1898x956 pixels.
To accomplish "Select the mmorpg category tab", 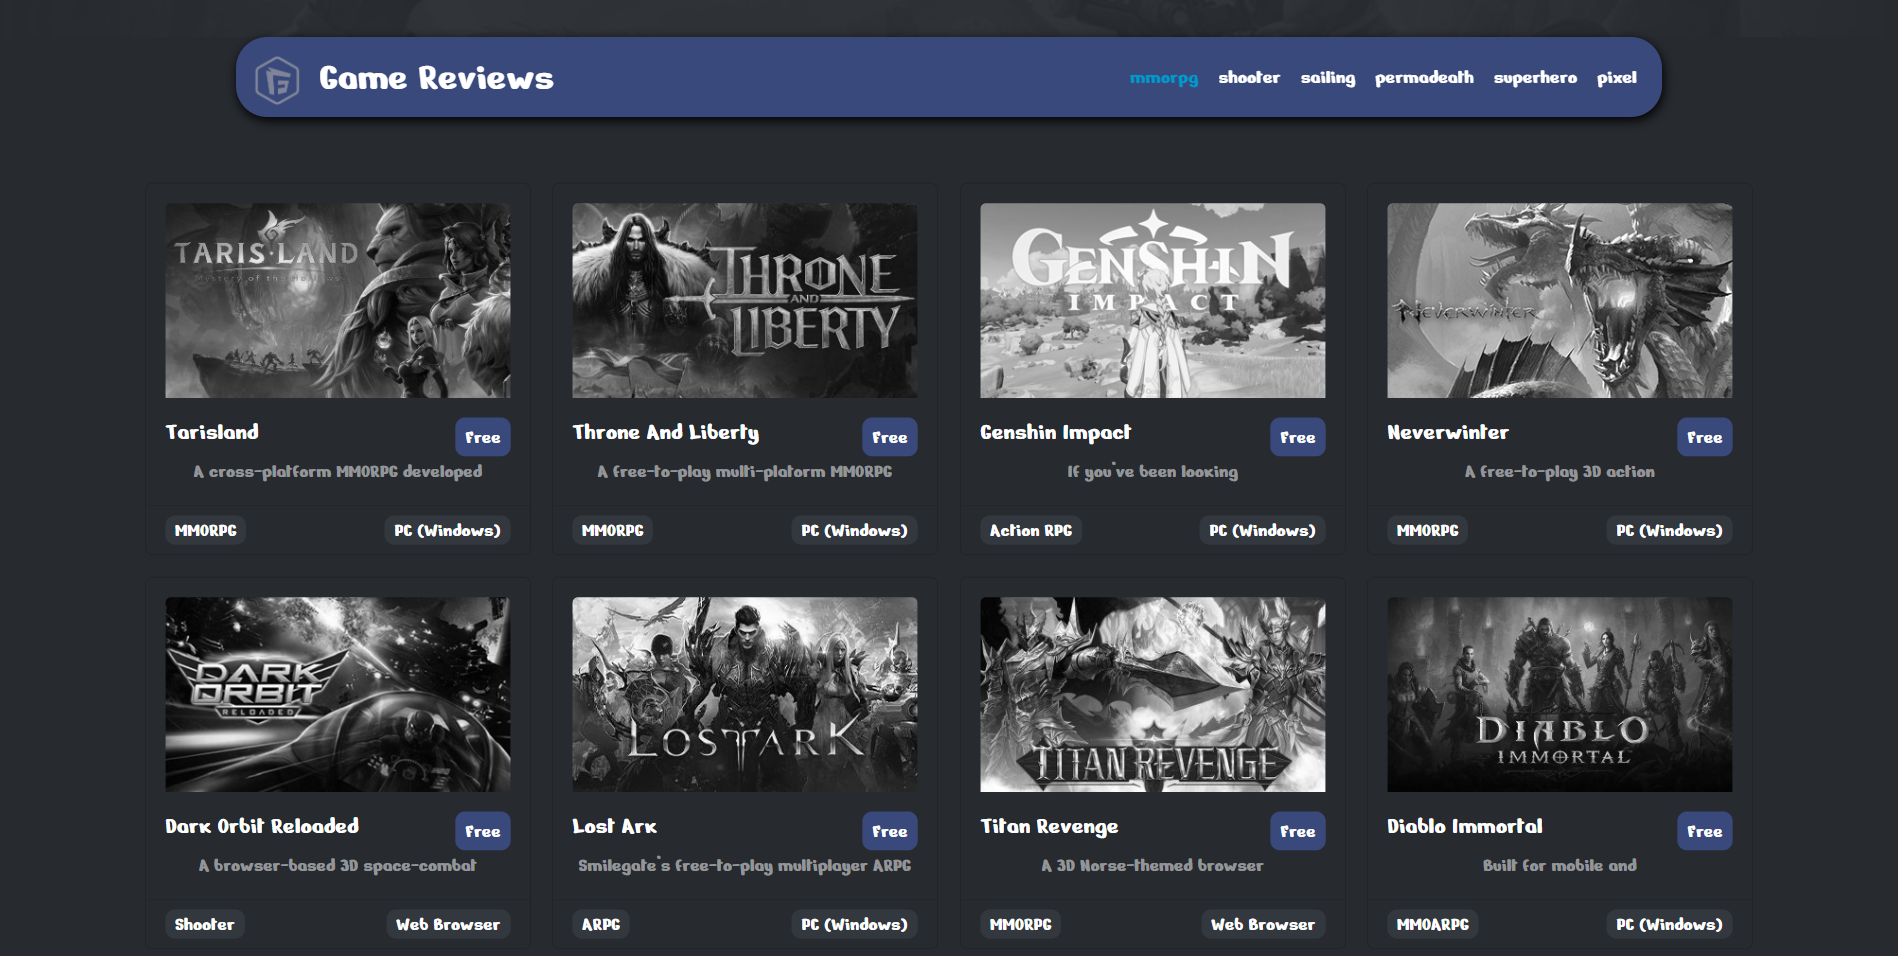I will point(1164,77).
